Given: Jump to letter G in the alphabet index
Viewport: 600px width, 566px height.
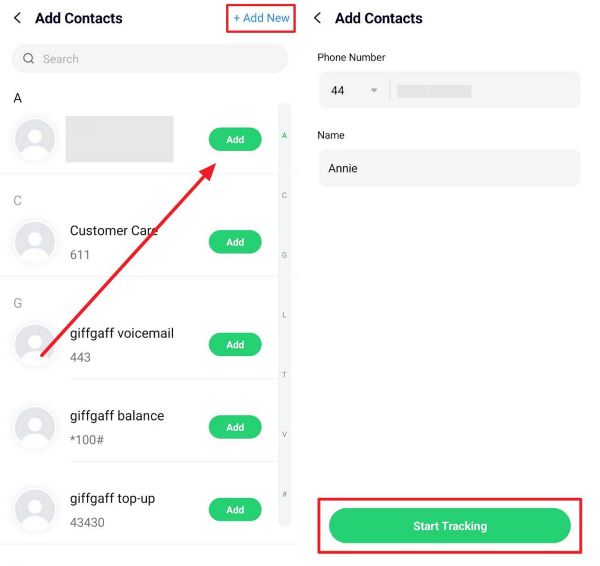Looking at the screenshot, I should (284, 255).
